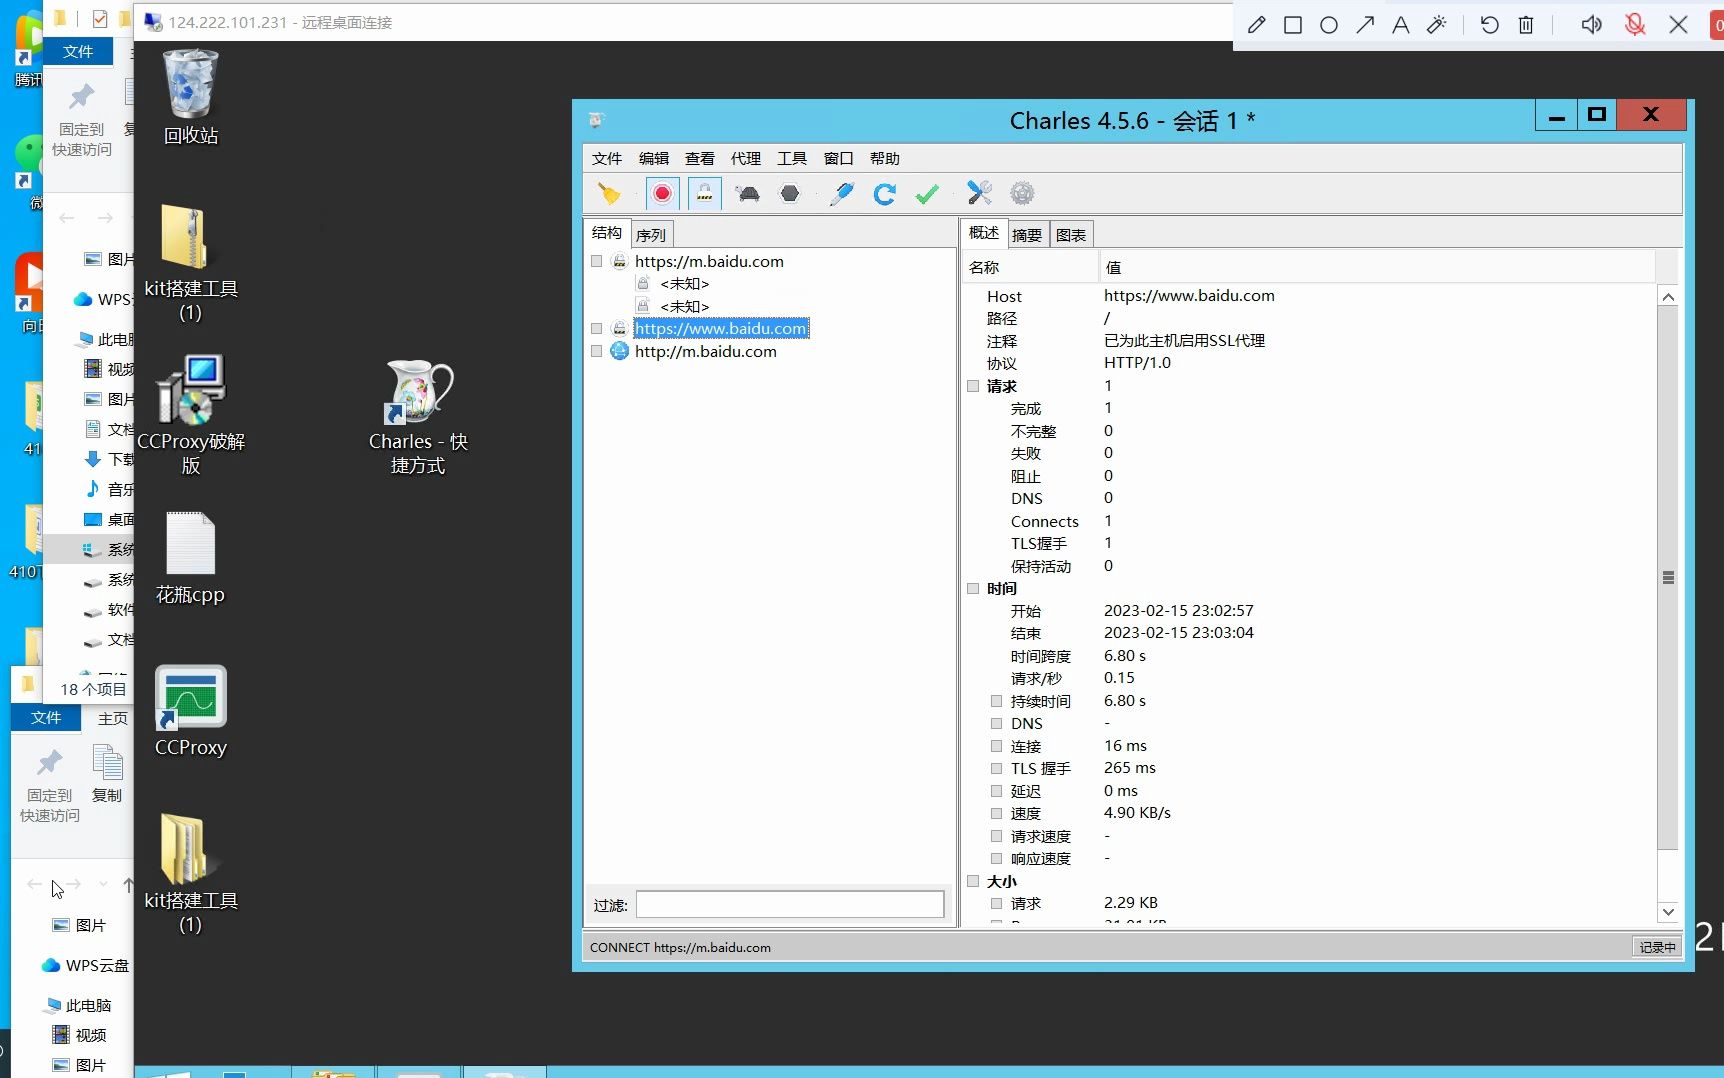Select the http://m.baidu.com host entry
The width and height of the screenshot is (1724, 1078).
[706, 351]
